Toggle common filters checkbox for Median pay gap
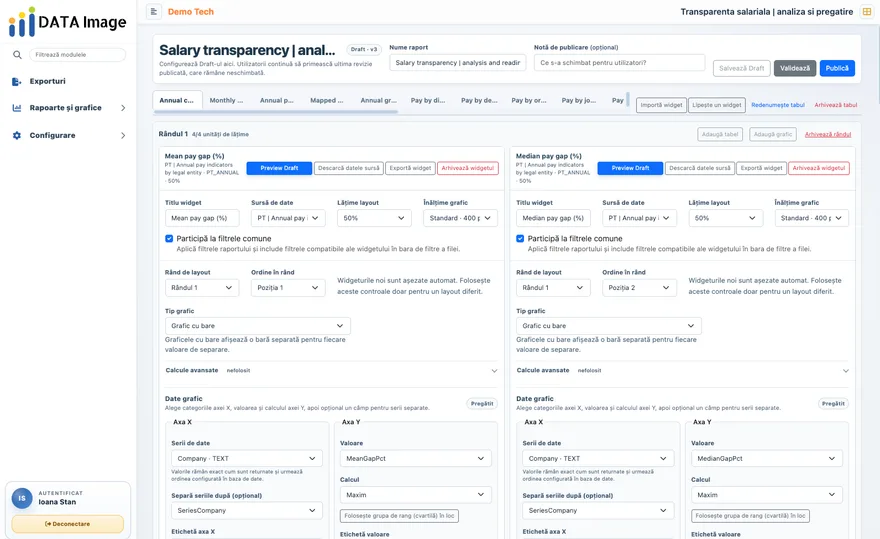This screenshot has height=539, width=880. coord(520,239)
